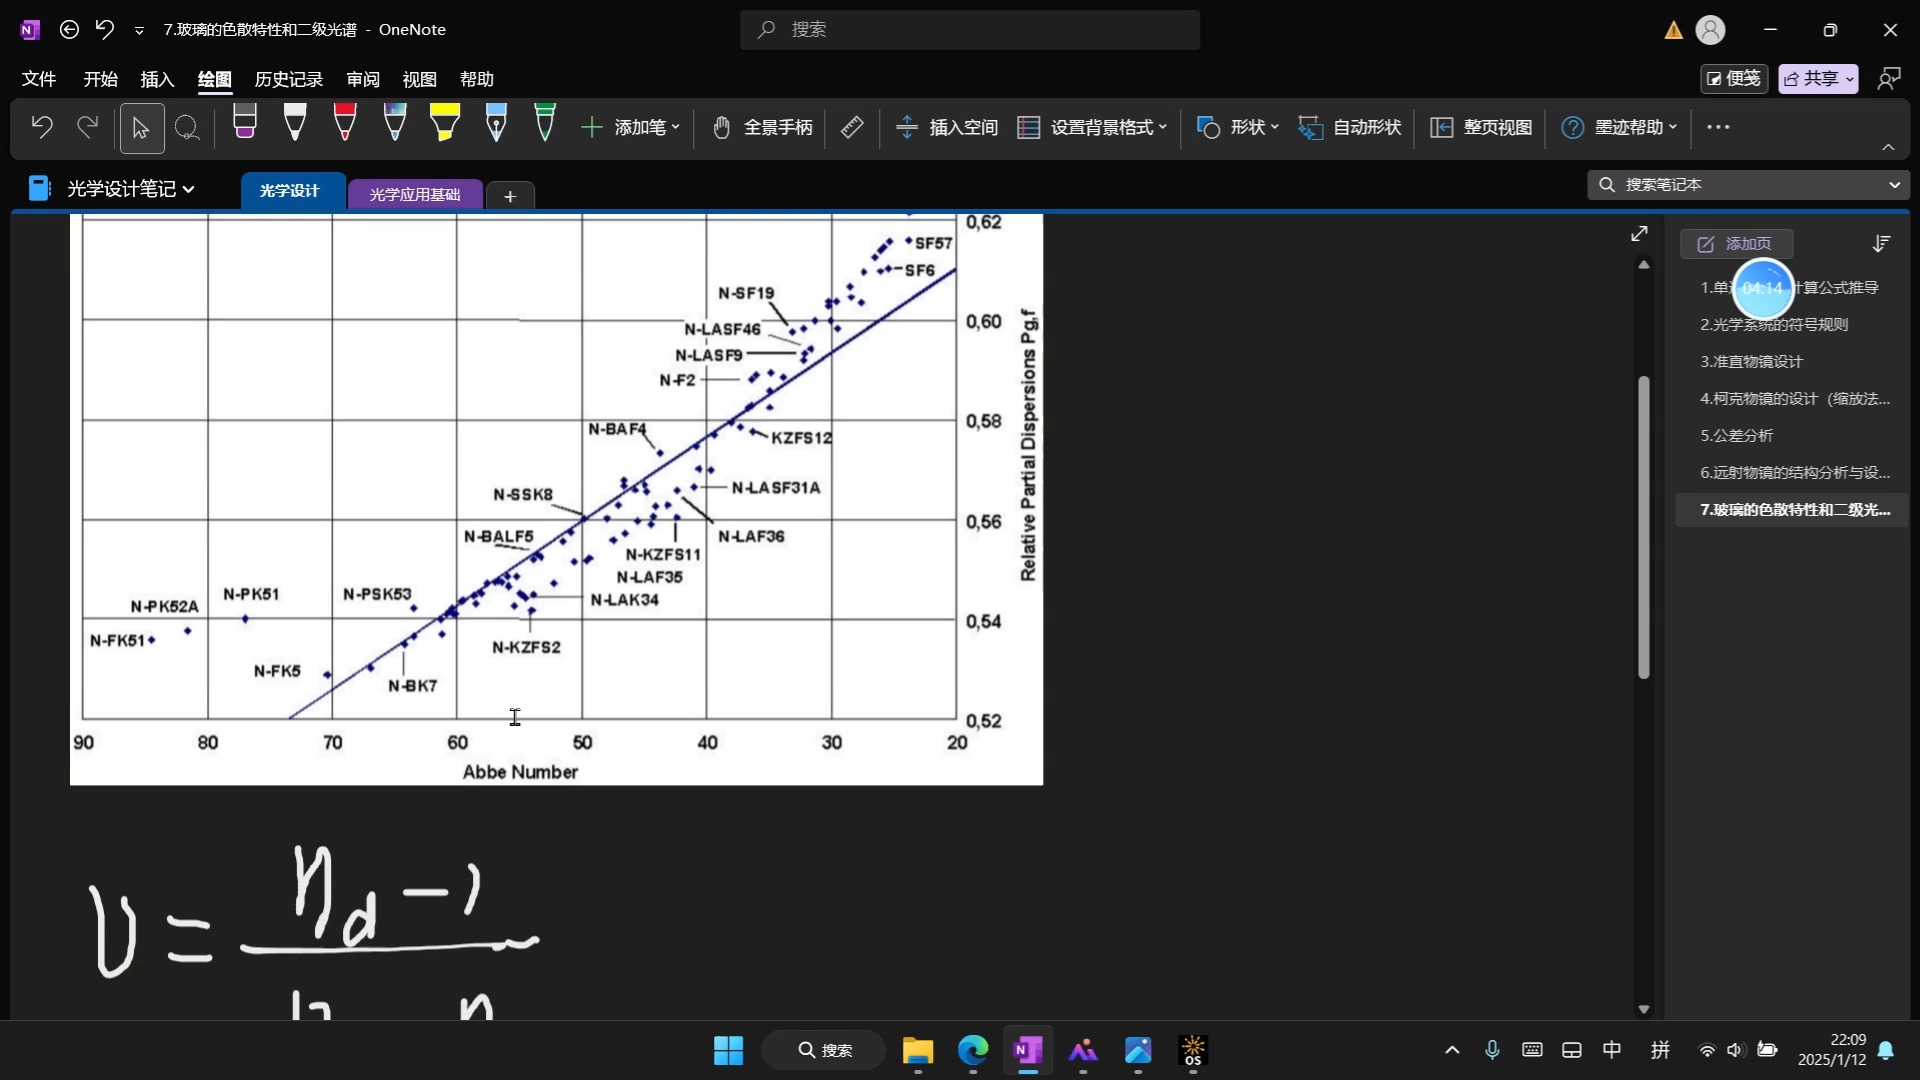Open the History menu tab
The height and width of the screenshot is (1080, 1920).
289,79
